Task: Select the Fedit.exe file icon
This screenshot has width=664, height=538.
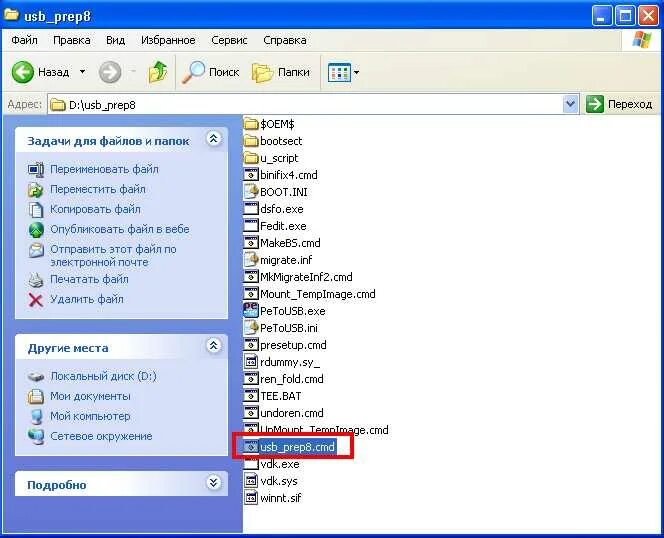Action: coord(251,226)
